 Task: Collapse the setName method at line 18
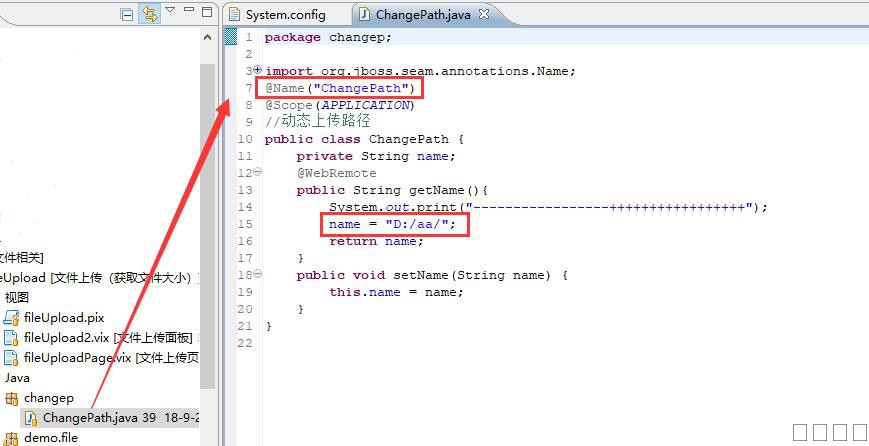tap(258, 274)
